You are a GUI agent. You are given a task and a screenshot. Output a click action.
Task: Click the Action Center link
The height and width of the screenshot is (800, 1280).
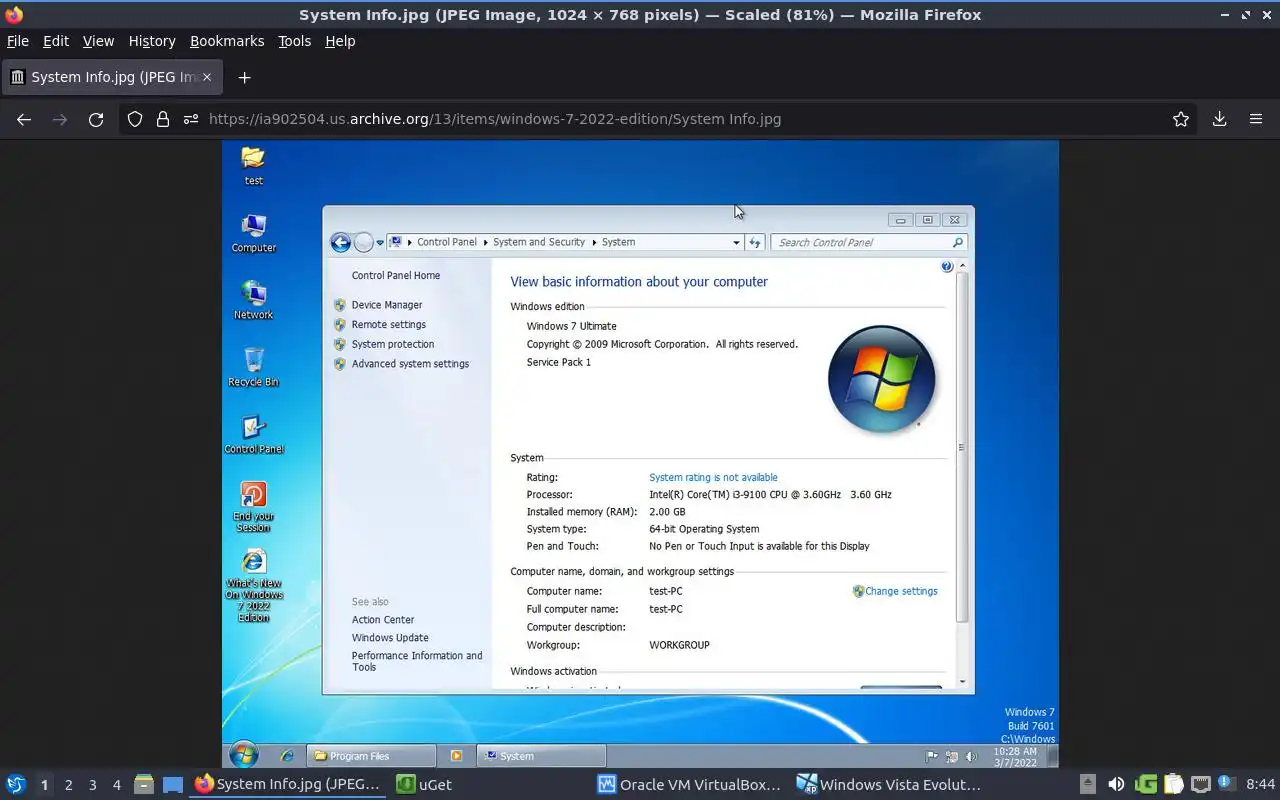pyautogui.click(x=383, y=619)
